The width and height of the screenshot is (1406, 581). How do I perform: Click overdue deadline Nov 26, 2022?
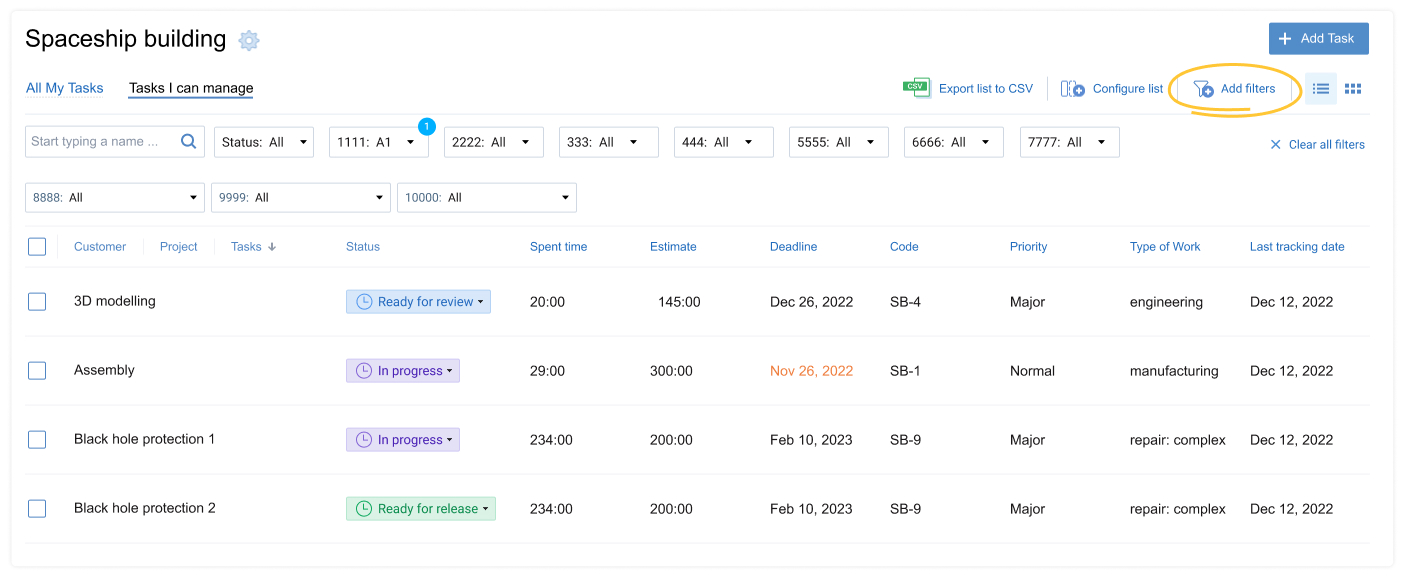point(811,371)
